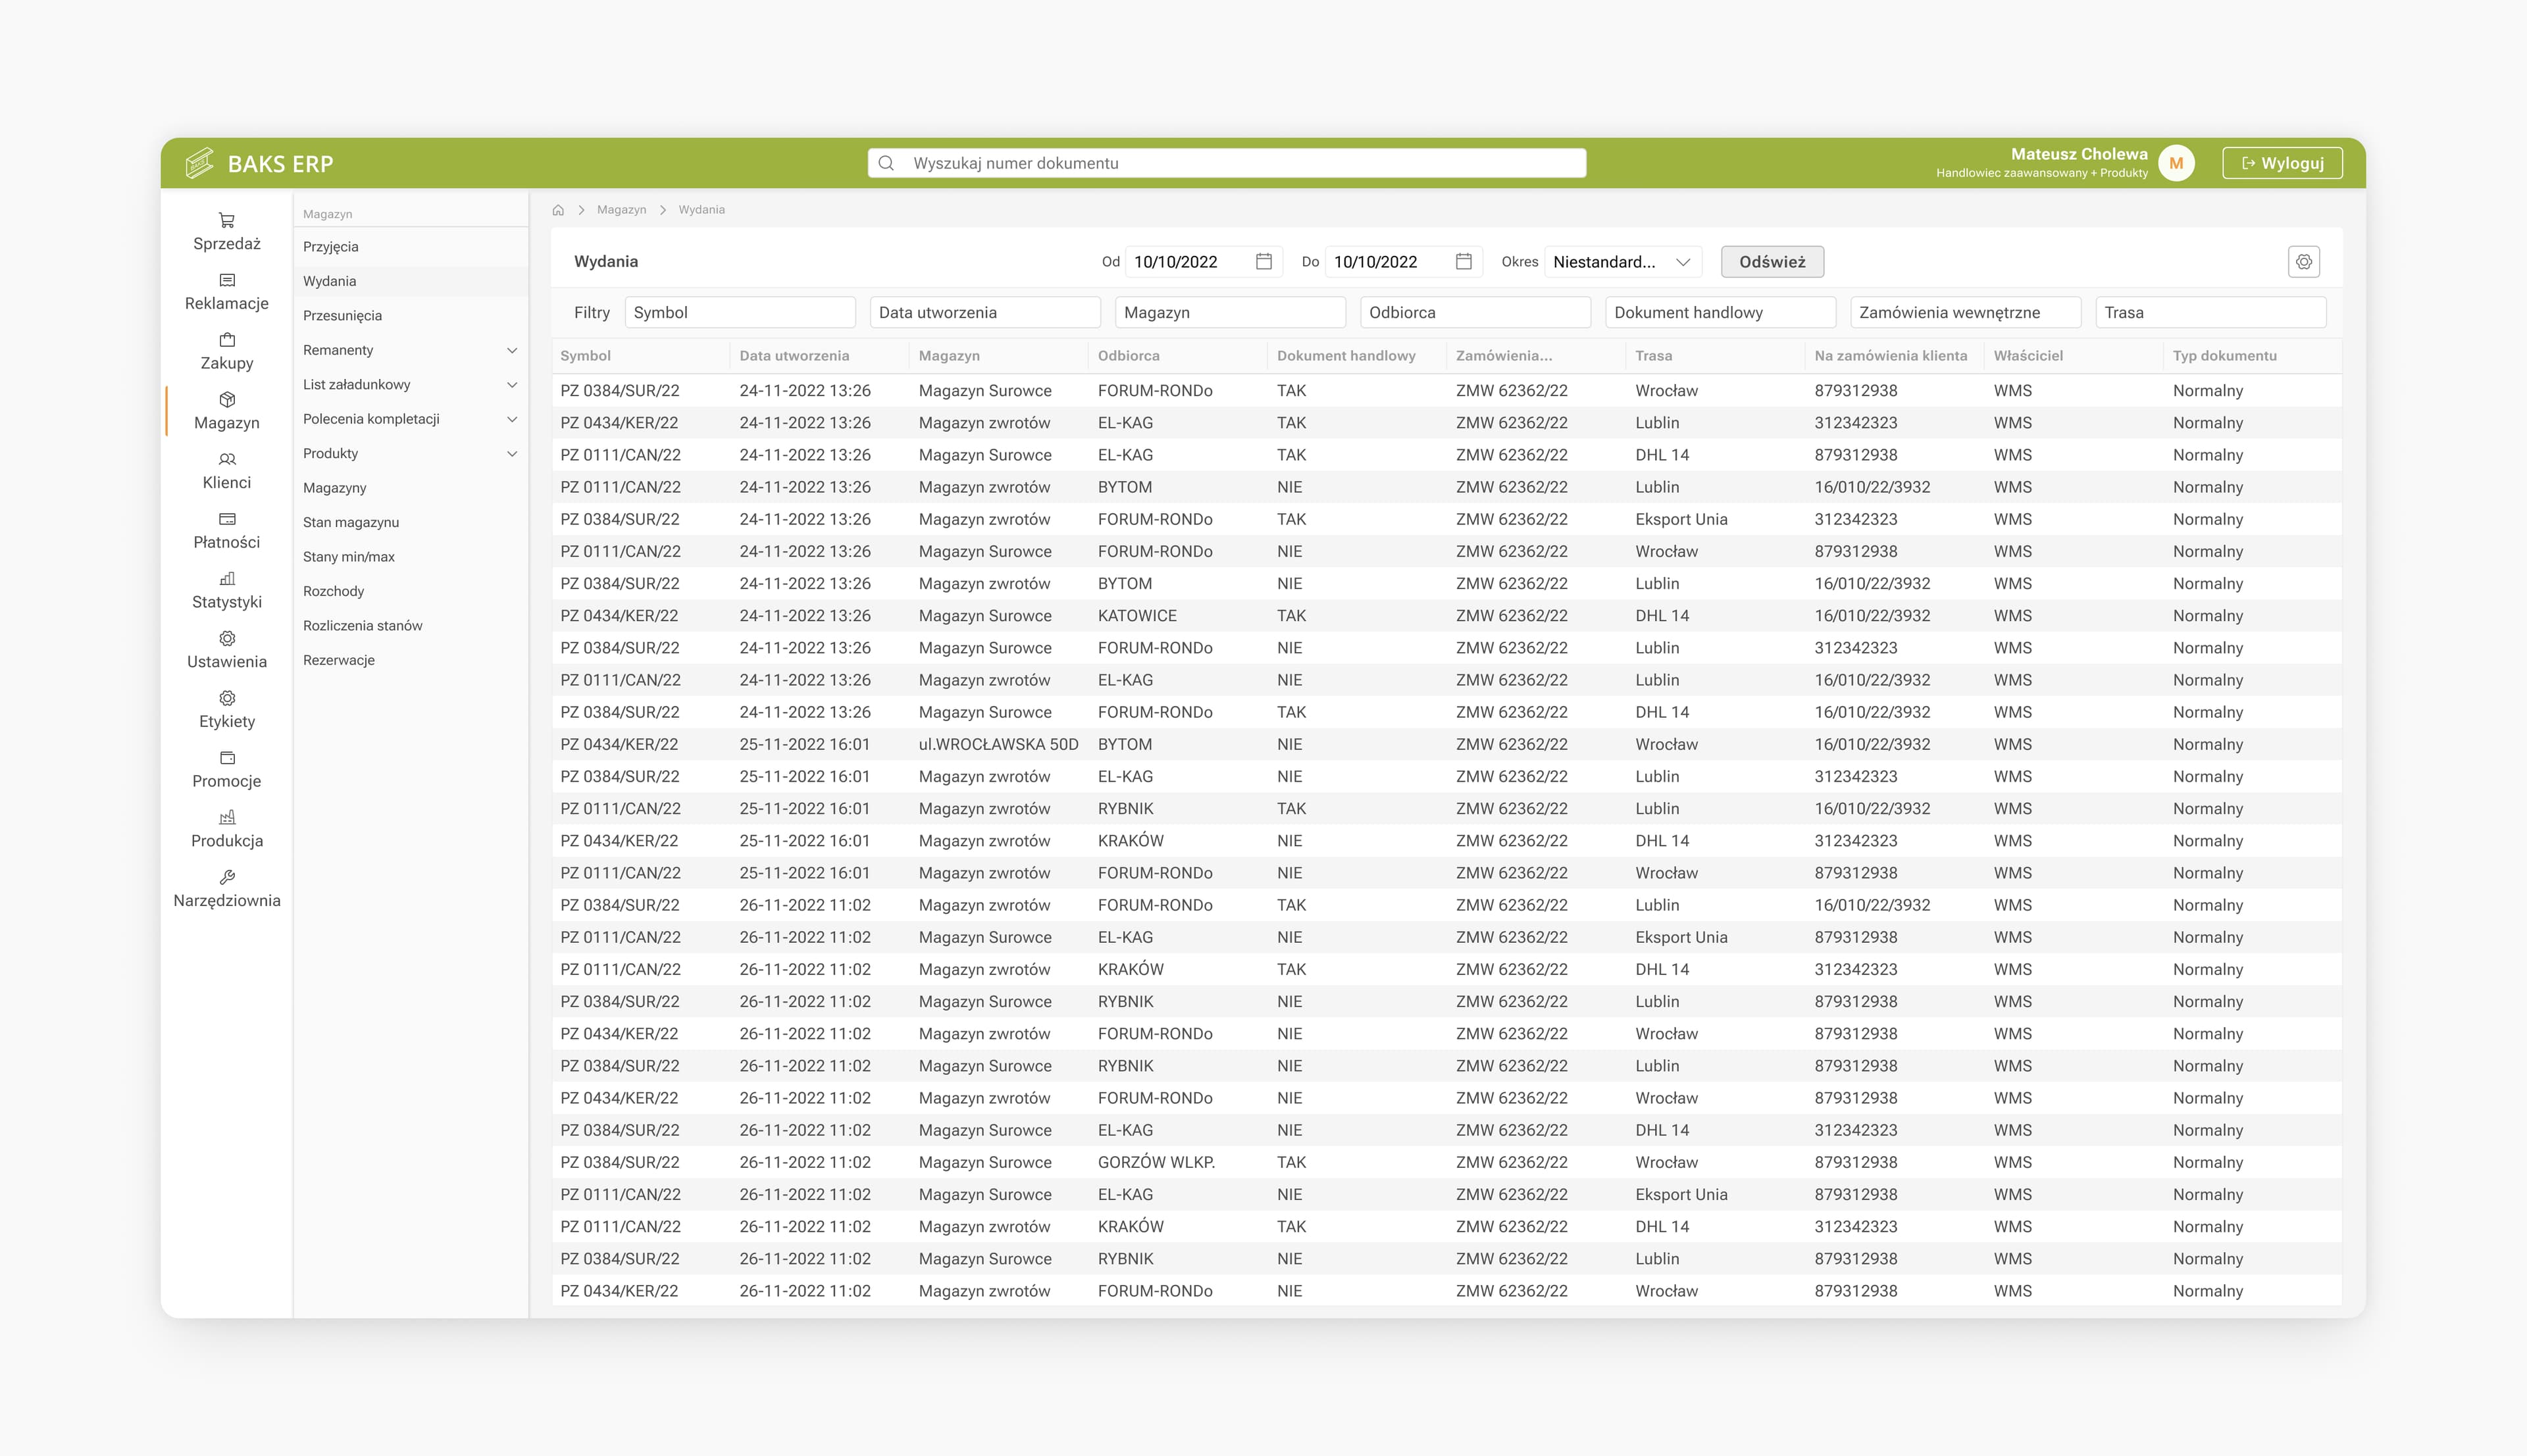Open the Okres Niestandard... dropdown
The image size is (2527, 1456).
(x=1622, y=262)
